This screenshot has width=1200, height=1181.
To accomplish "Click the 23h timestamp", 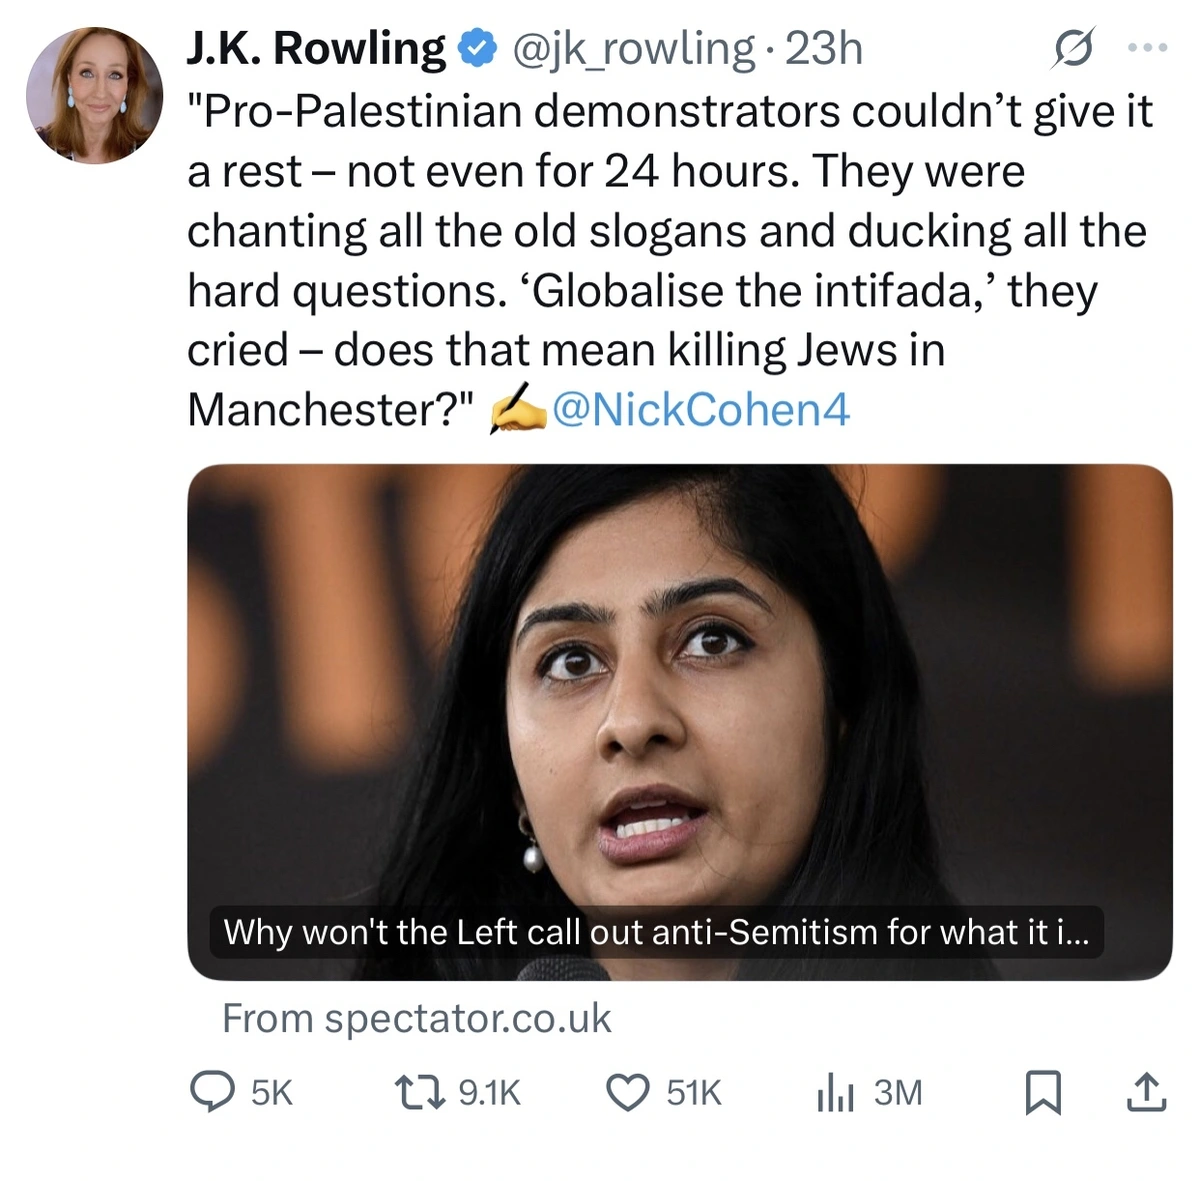I will click(x=823, y=48).
